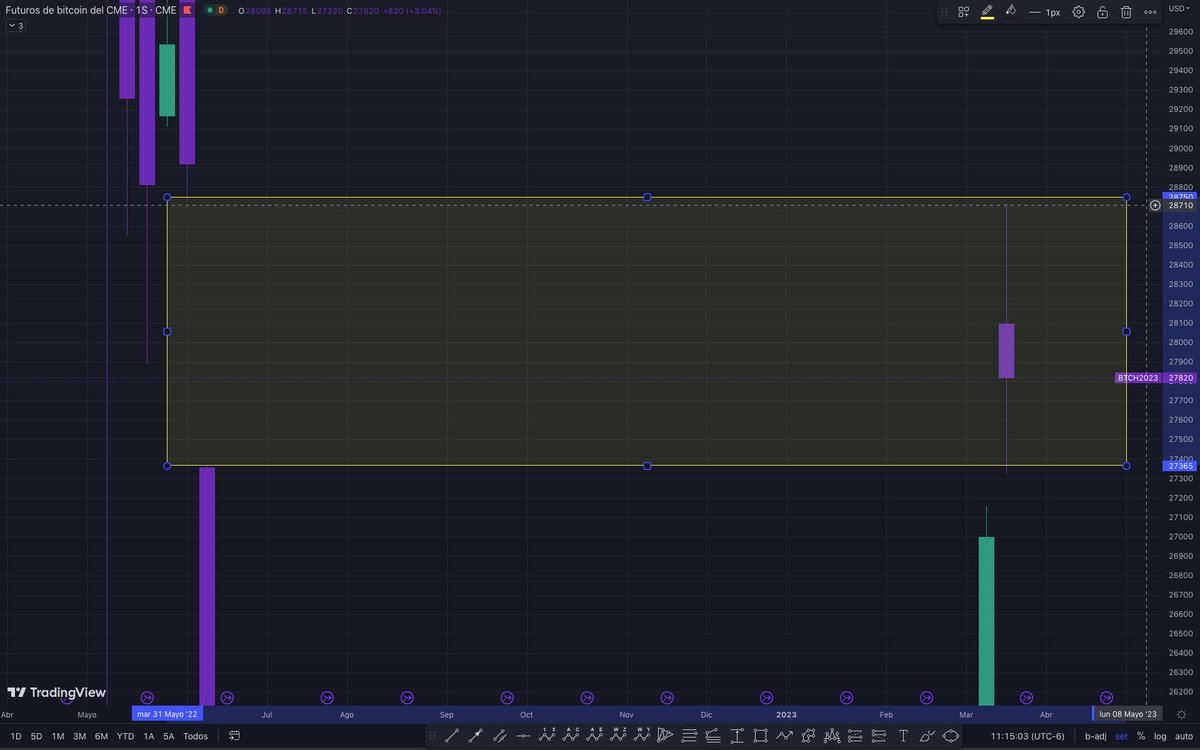Select the Rectangle drawing tool
This screenshot has height=750, width=1200.
pos(761,735)
